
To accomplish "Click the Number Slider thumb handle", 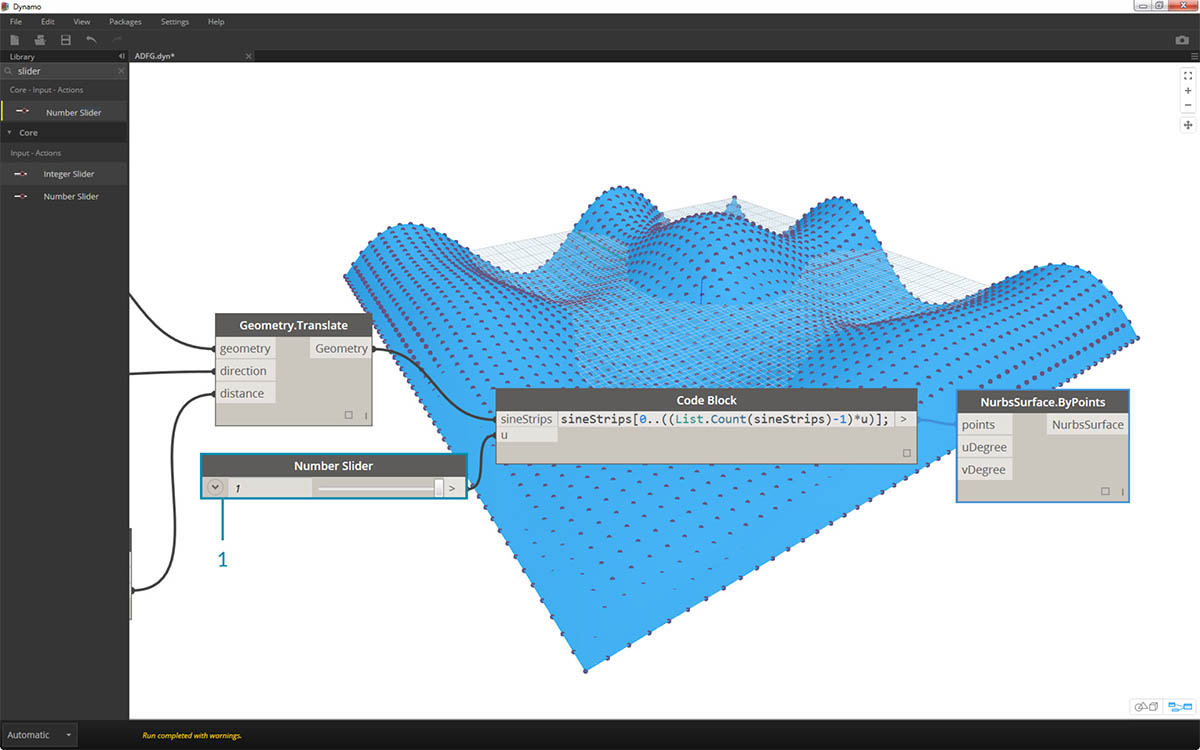I will pos(439,488).
